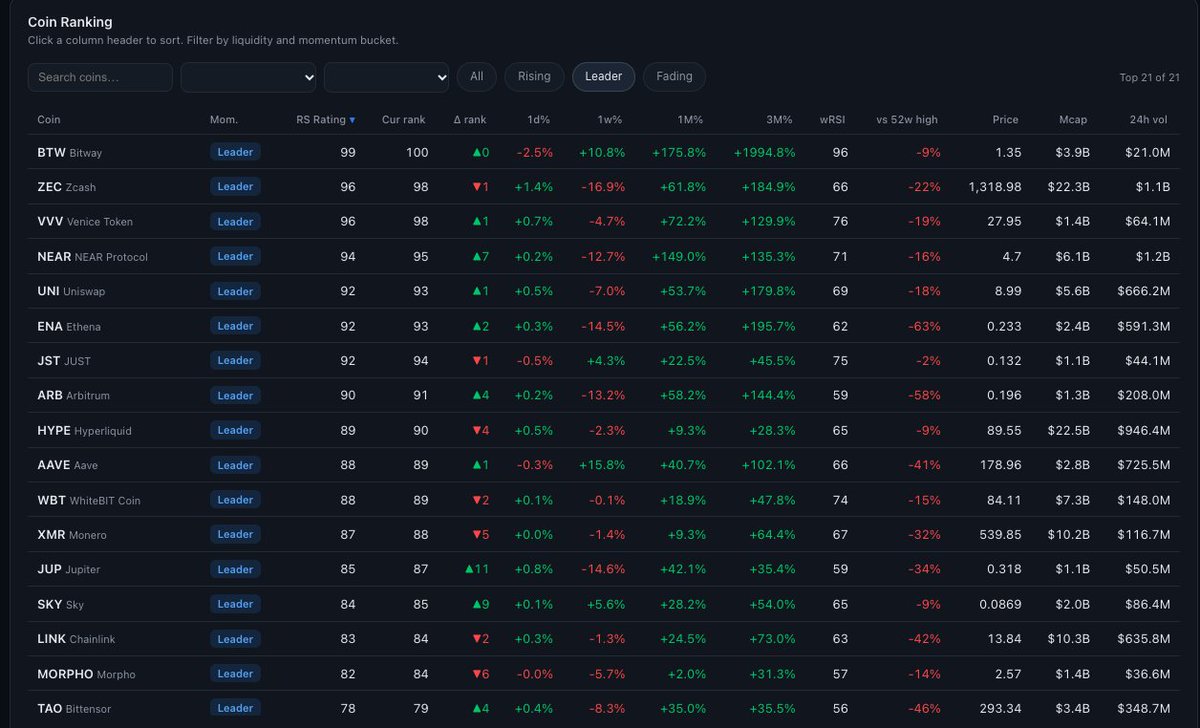Sort by the Price column header

1005,120
